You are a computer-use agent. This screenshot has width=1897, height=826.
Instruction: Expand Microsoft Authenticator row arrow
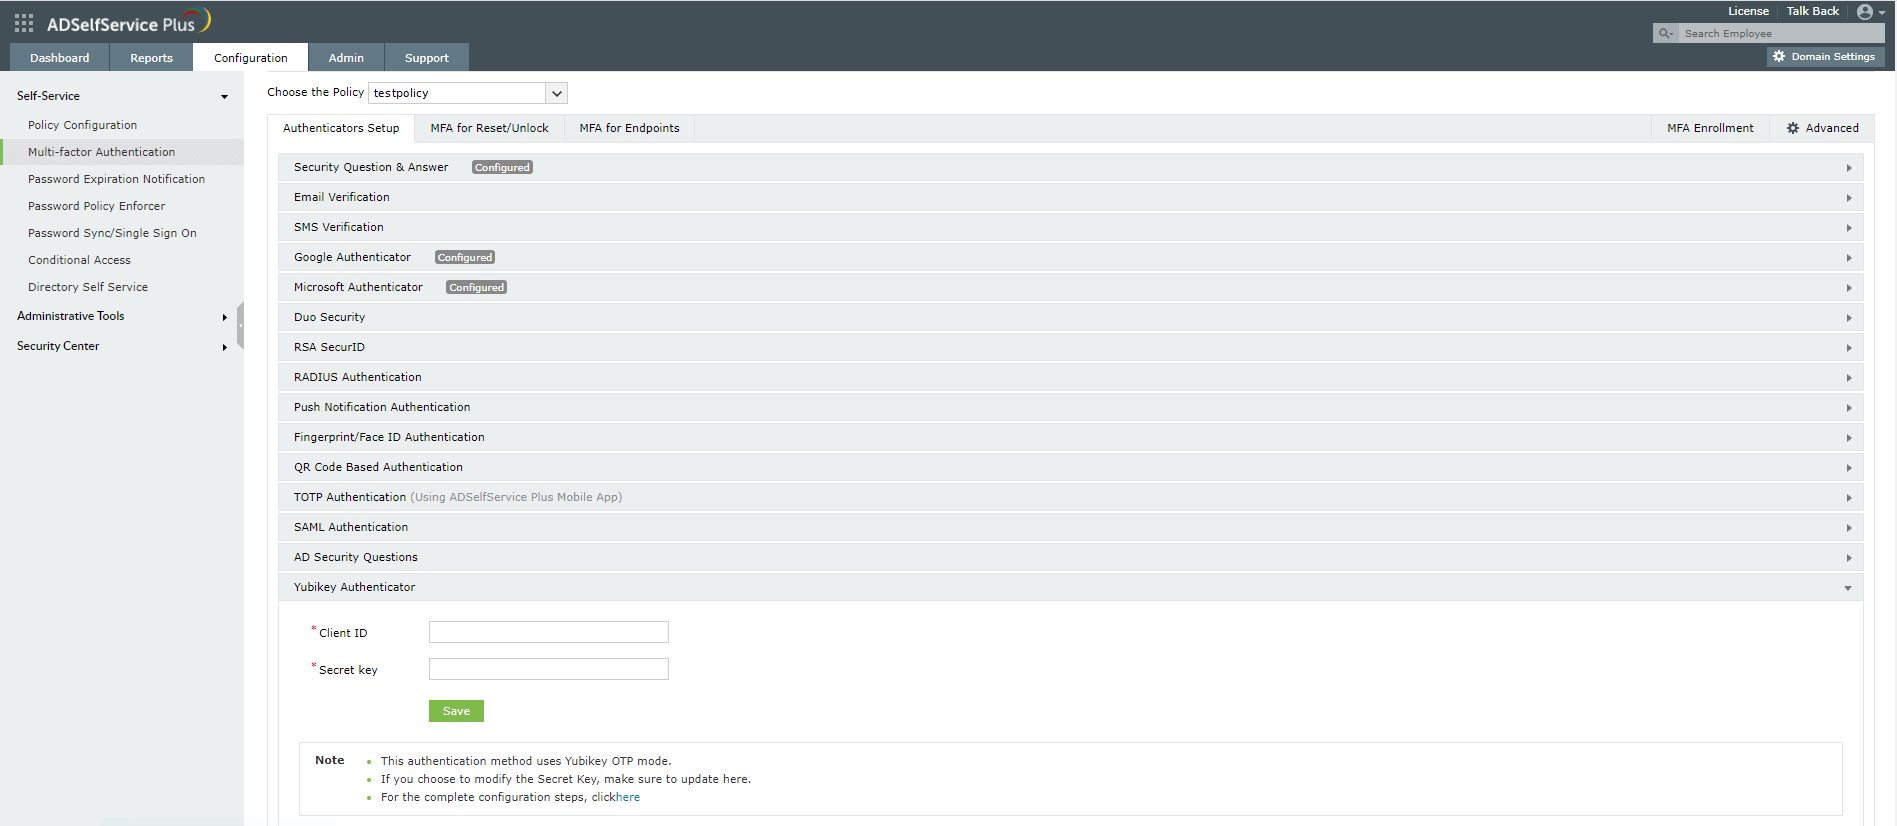click(x=1849, y=288)
